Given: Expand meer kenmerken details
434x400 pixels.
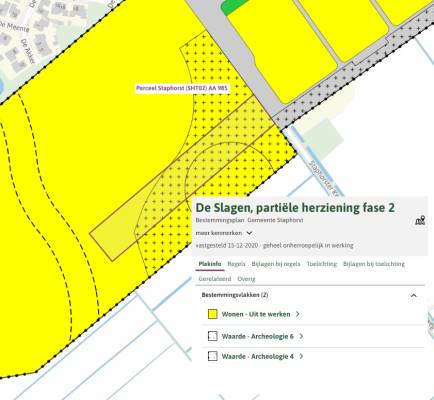Looking at the screenshot, I should [x=224, y=233].
